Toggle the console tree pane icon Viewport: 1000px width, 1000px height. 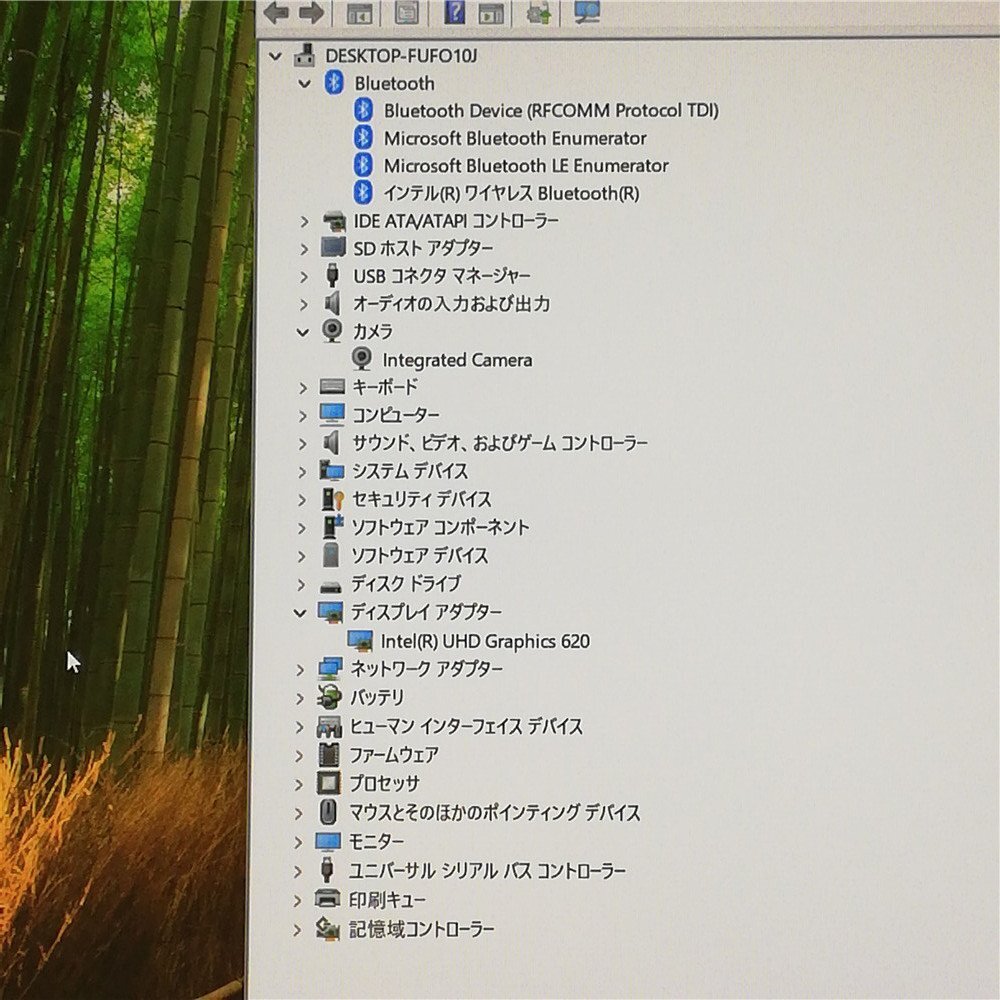[x=359, y=13]
